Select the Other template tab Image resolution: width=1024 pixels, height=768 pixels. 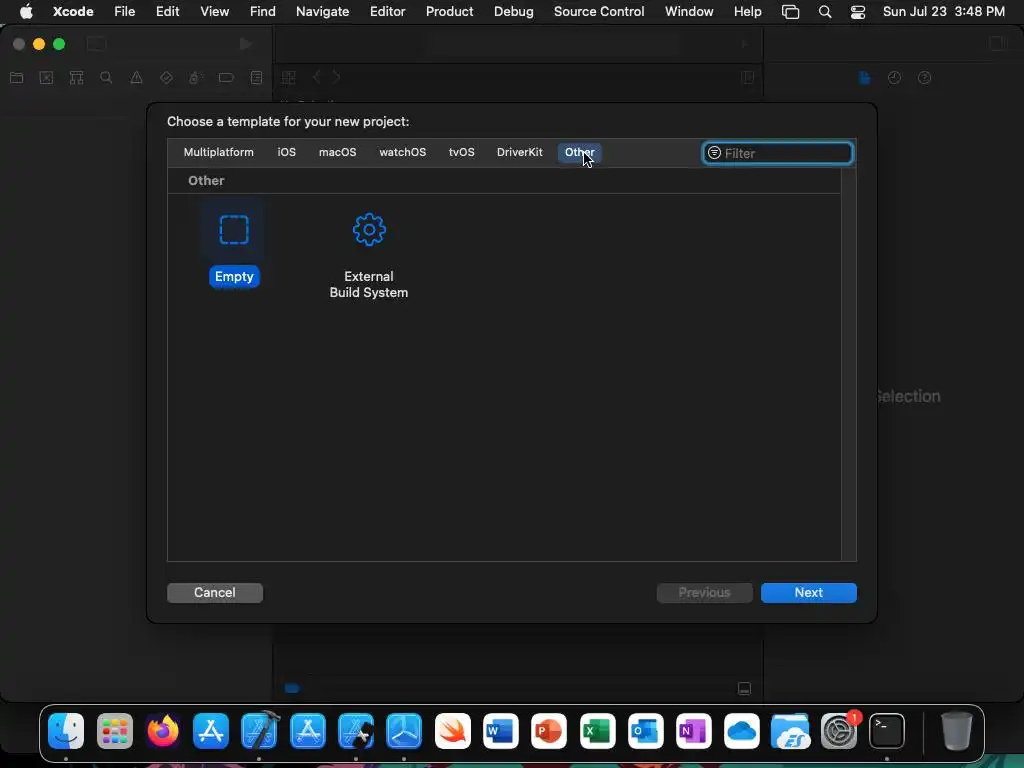coord(579,152)
